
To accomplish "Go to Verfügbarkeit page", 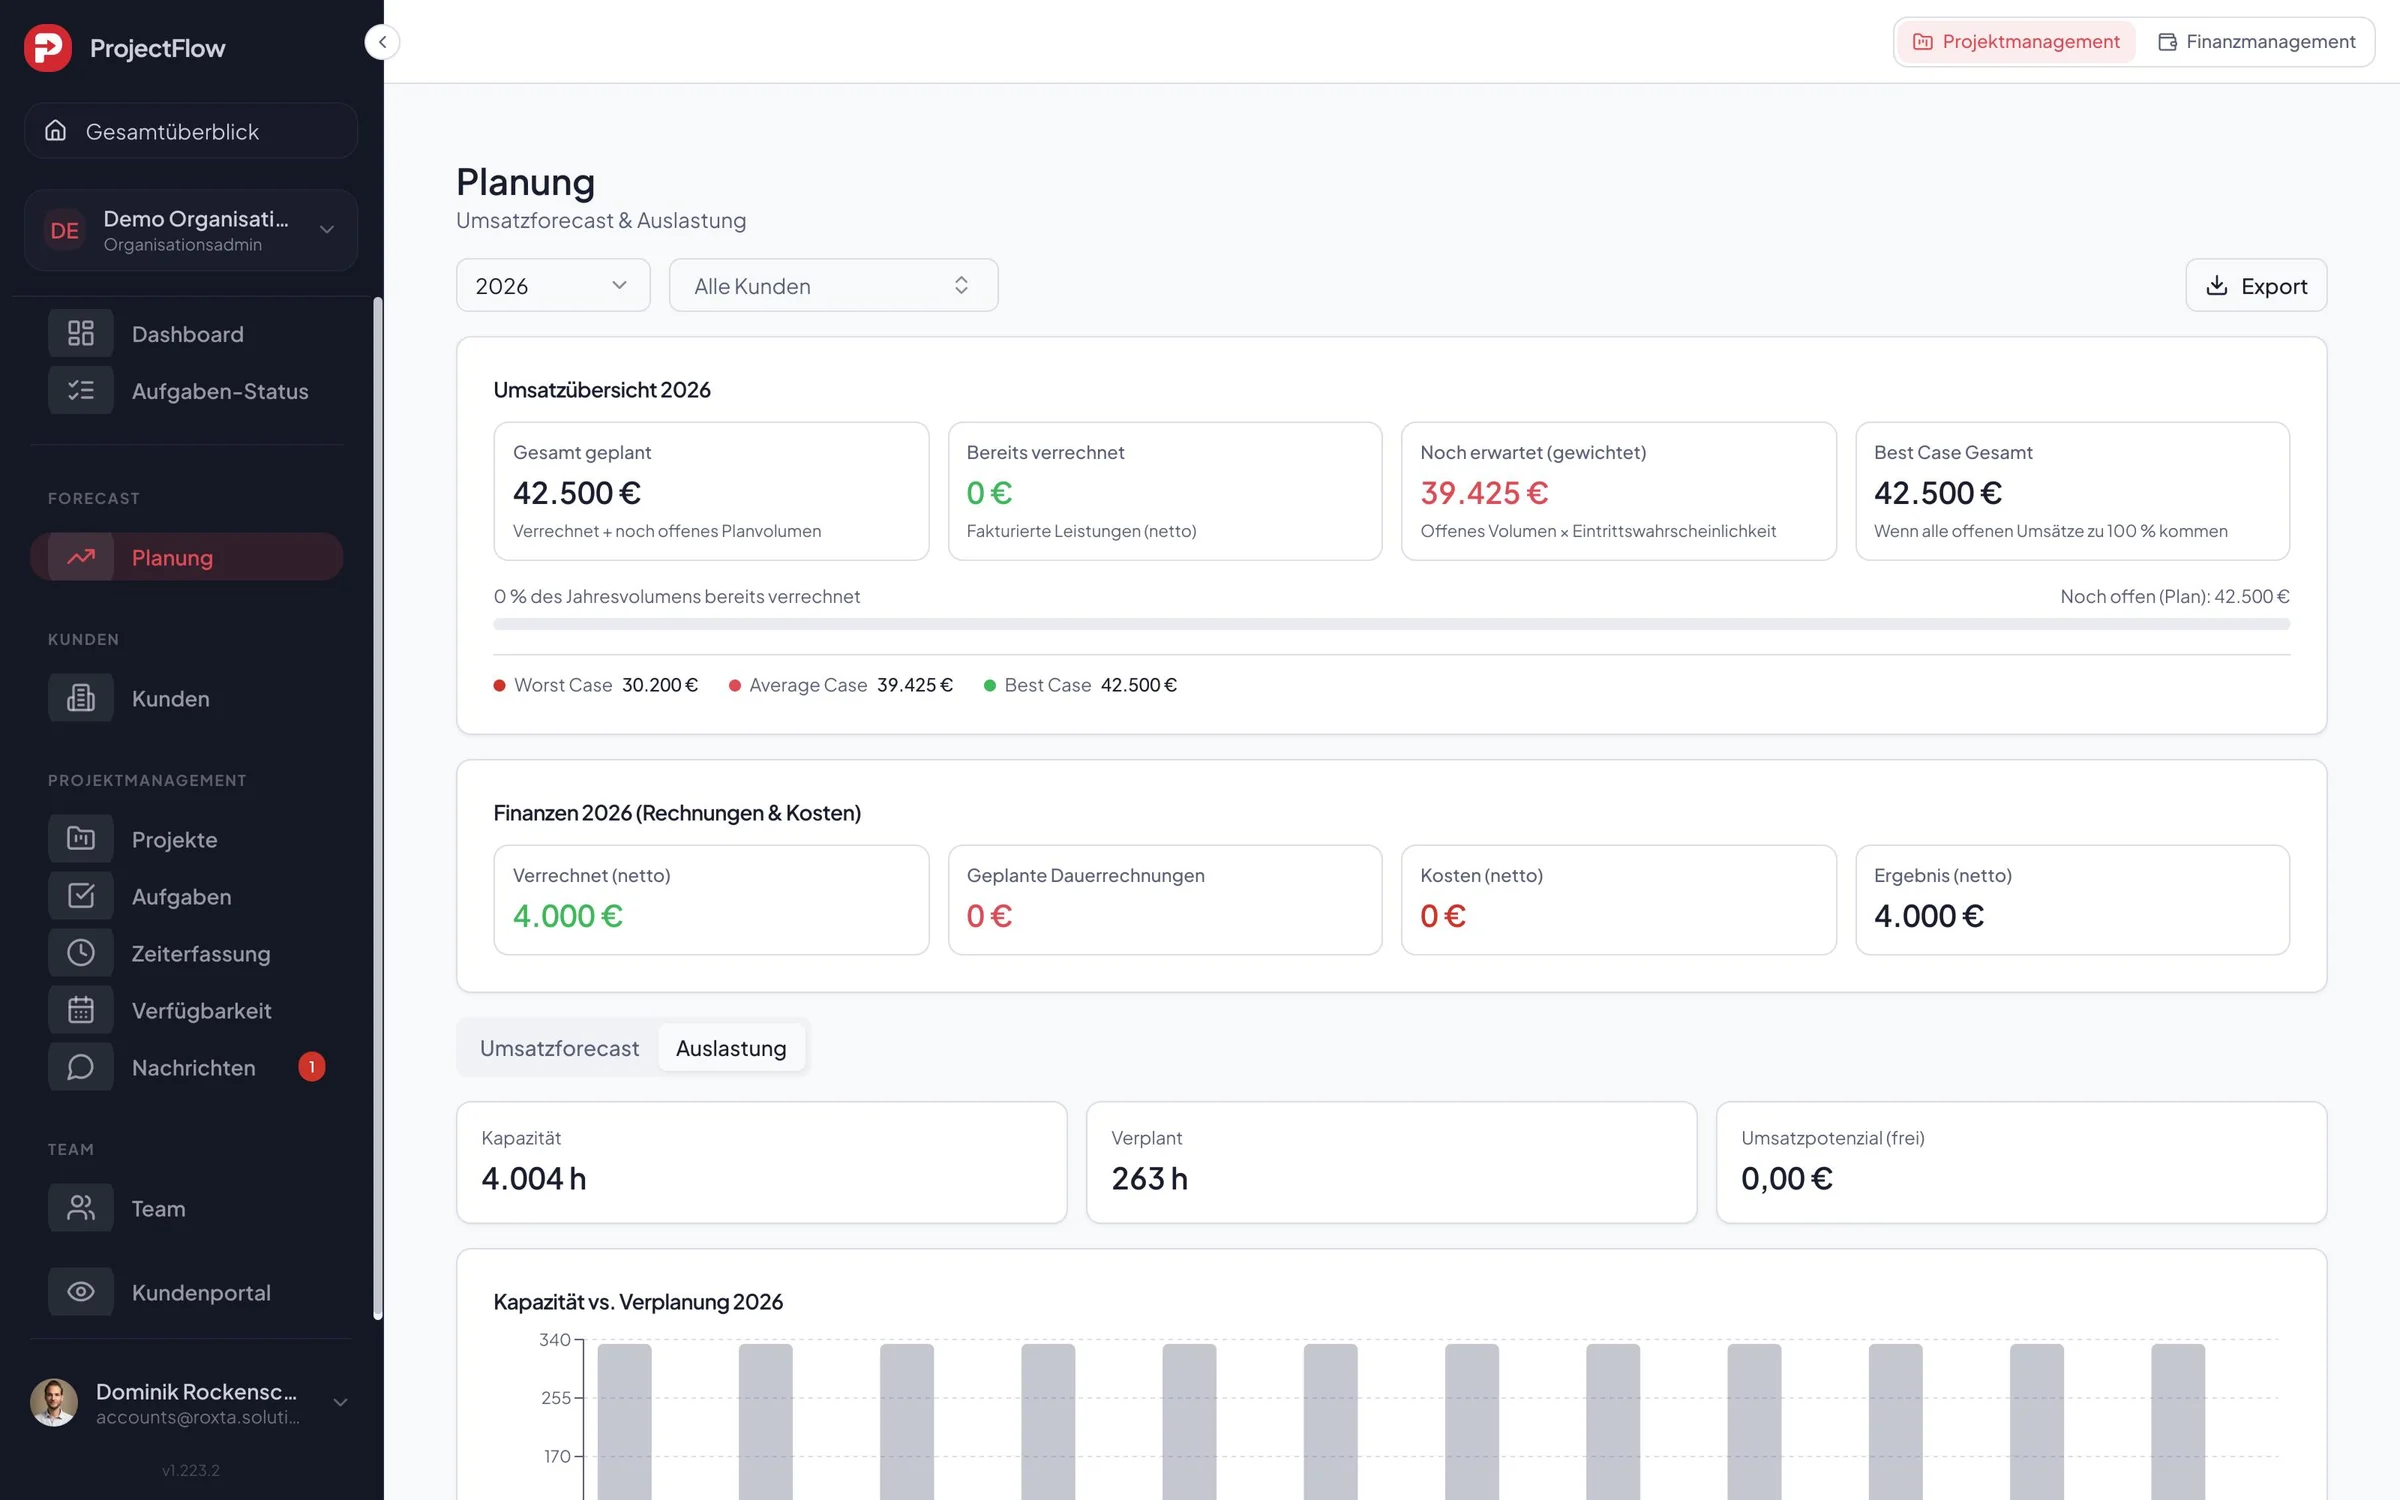I will pos(187,1010).
